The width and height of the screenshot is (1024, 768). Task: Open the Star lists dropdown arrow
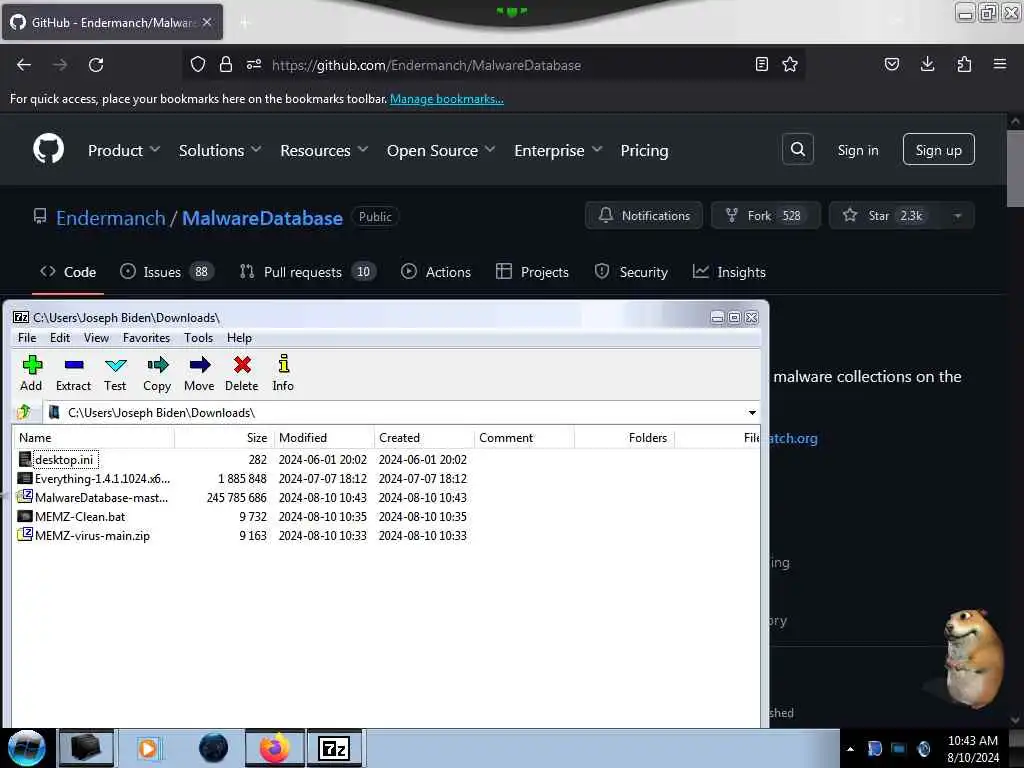(x=957, y=216)
